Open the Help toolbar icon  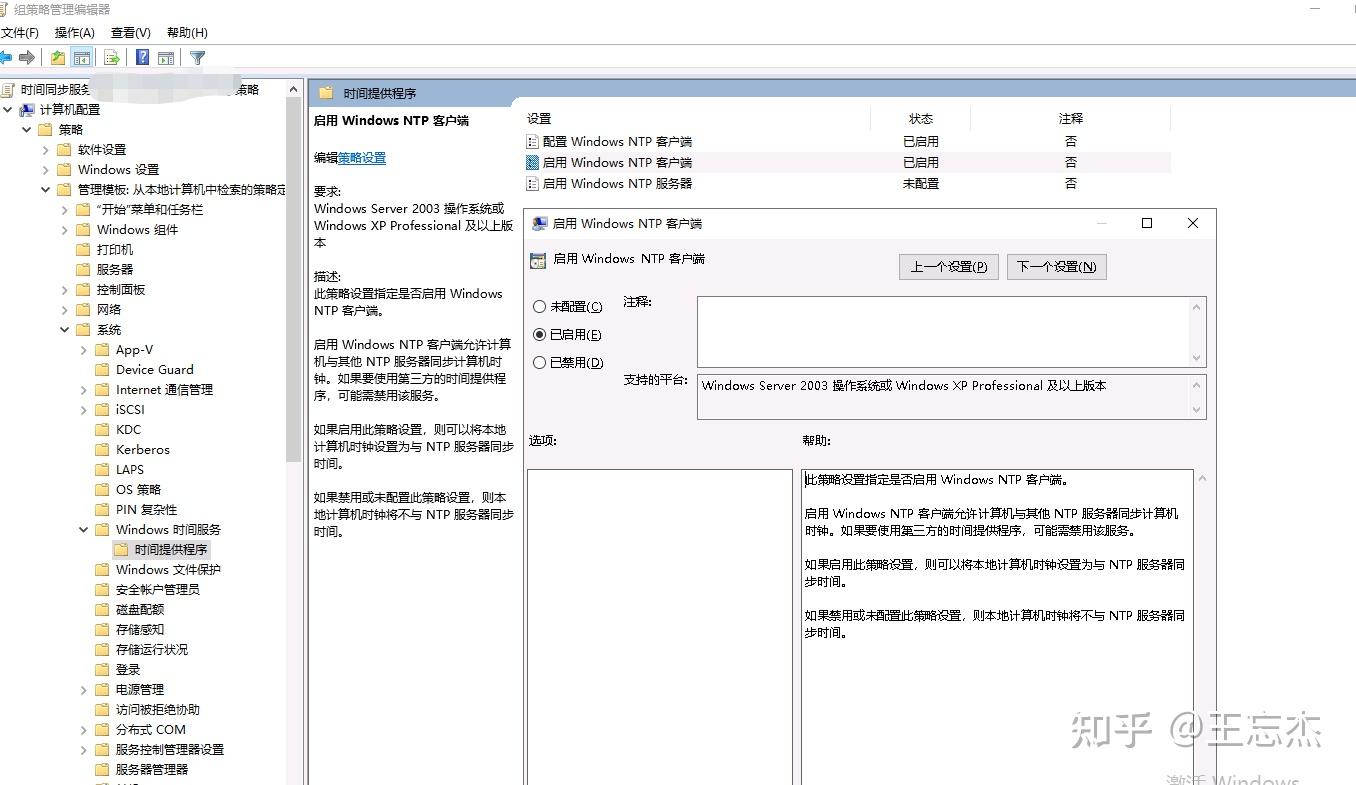(143, 58)
